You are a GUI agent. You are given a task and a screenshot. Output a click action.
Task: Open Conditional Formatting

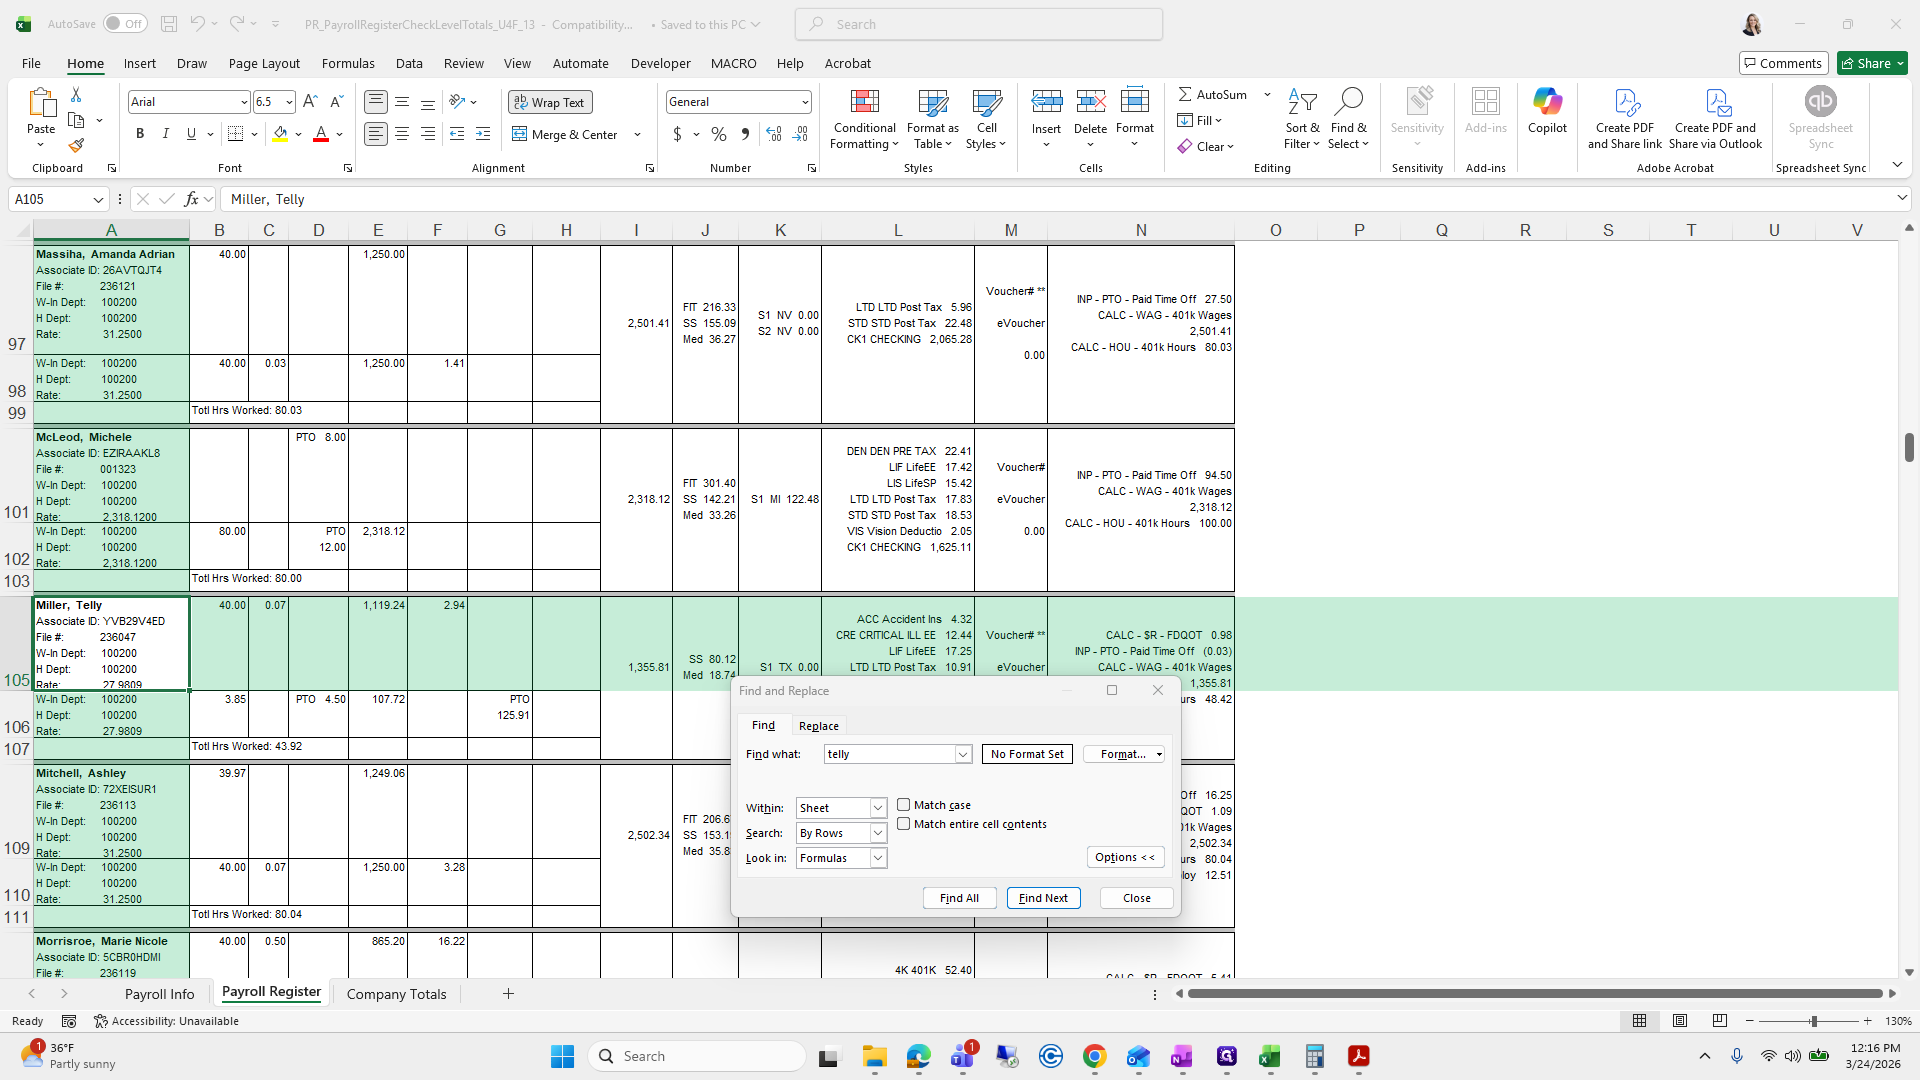(864, 120)
